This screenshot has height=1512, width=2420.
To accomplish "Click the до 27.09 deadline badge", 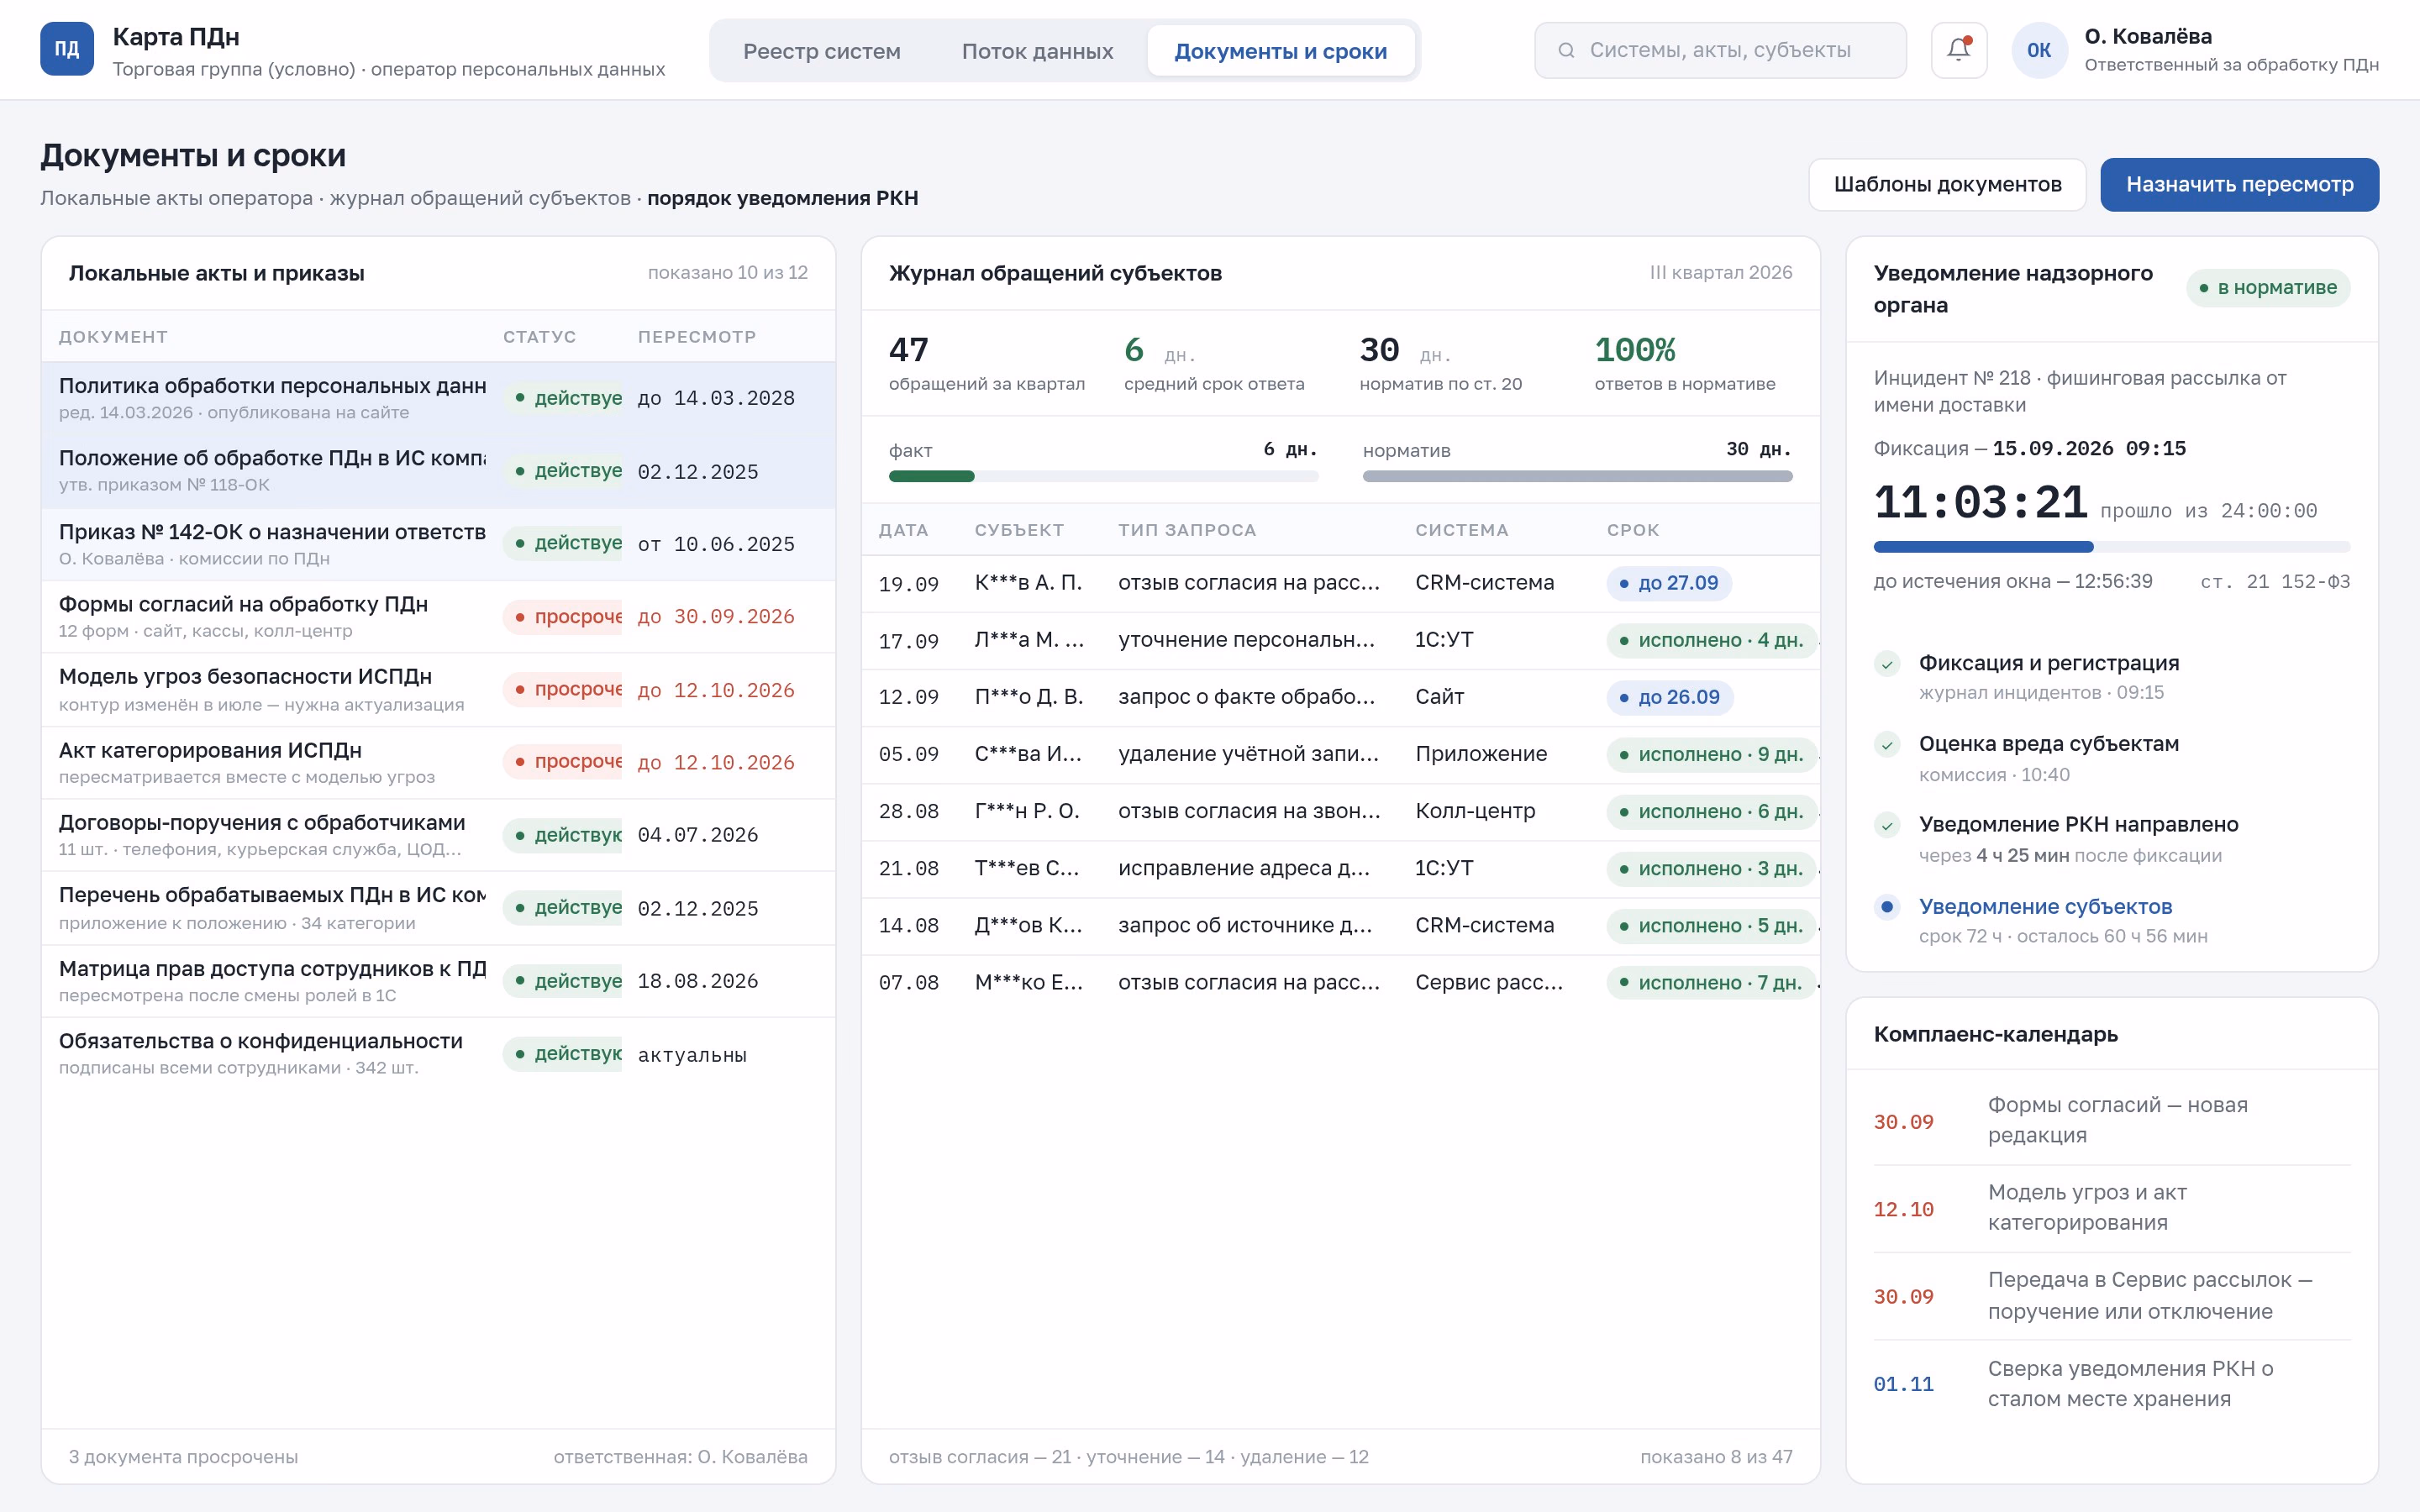I will click(x=1668, y=583).
